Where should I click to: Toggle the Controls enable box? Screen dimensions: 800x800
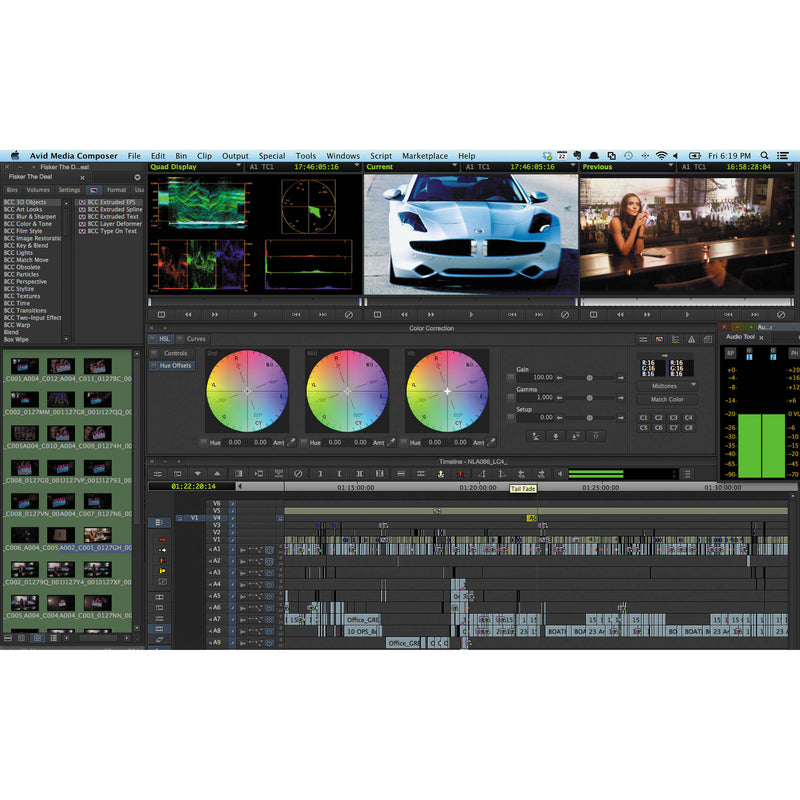(x=154, y=353)
